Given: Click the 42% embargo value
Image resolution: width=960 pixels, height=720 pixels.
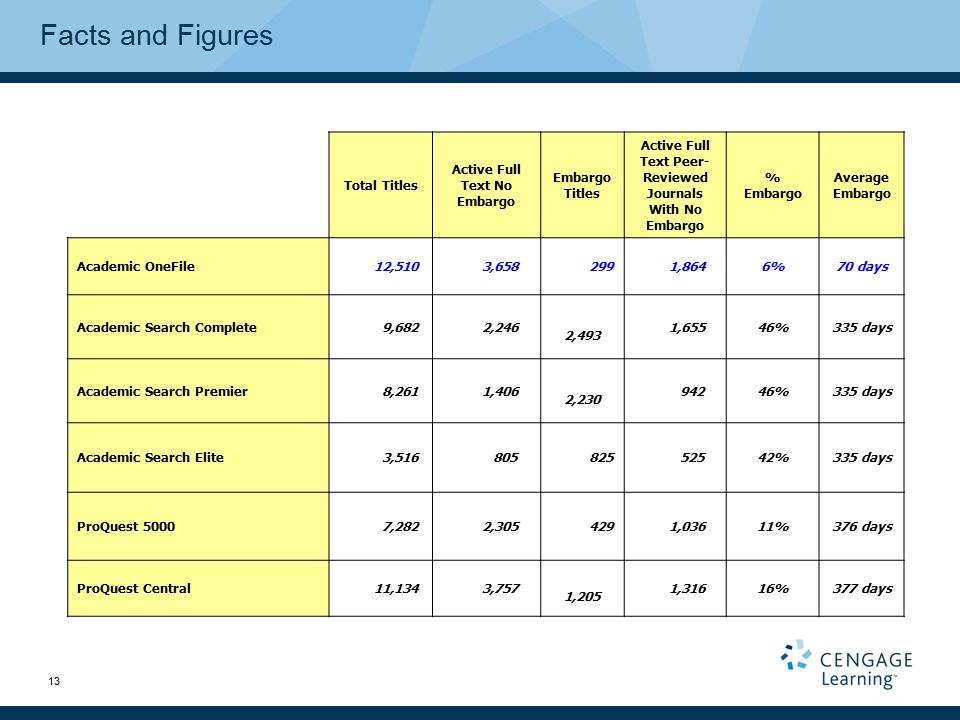Looking at the screenshot, I should (x=773, y=457).
